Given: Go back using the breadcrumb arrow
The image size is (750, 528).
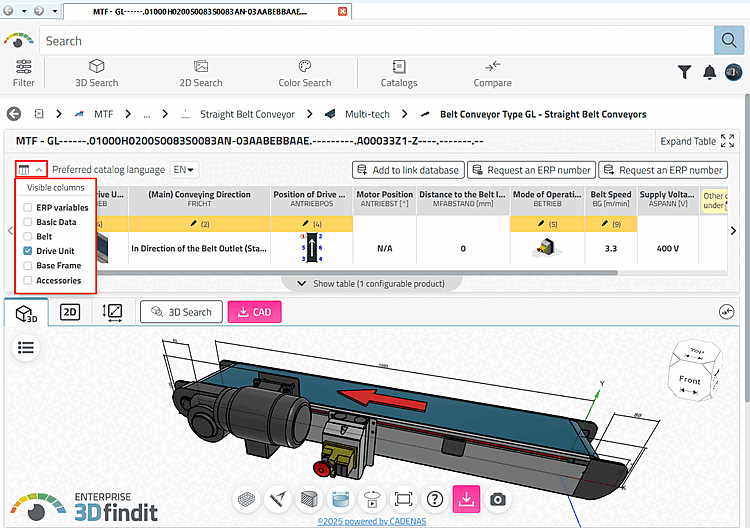Looking at the screenshot, I should [14, 114].
